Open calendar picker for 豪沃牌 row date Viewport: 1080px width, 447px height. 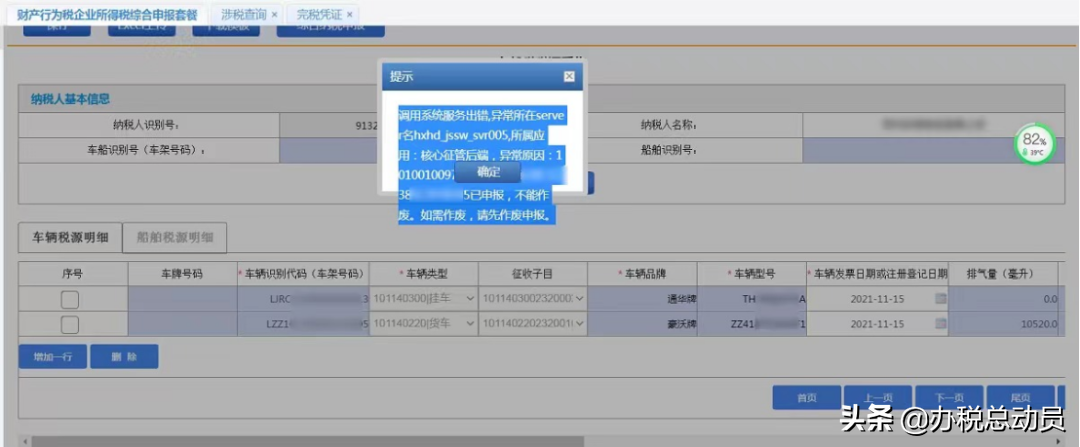tap(940, 323)
